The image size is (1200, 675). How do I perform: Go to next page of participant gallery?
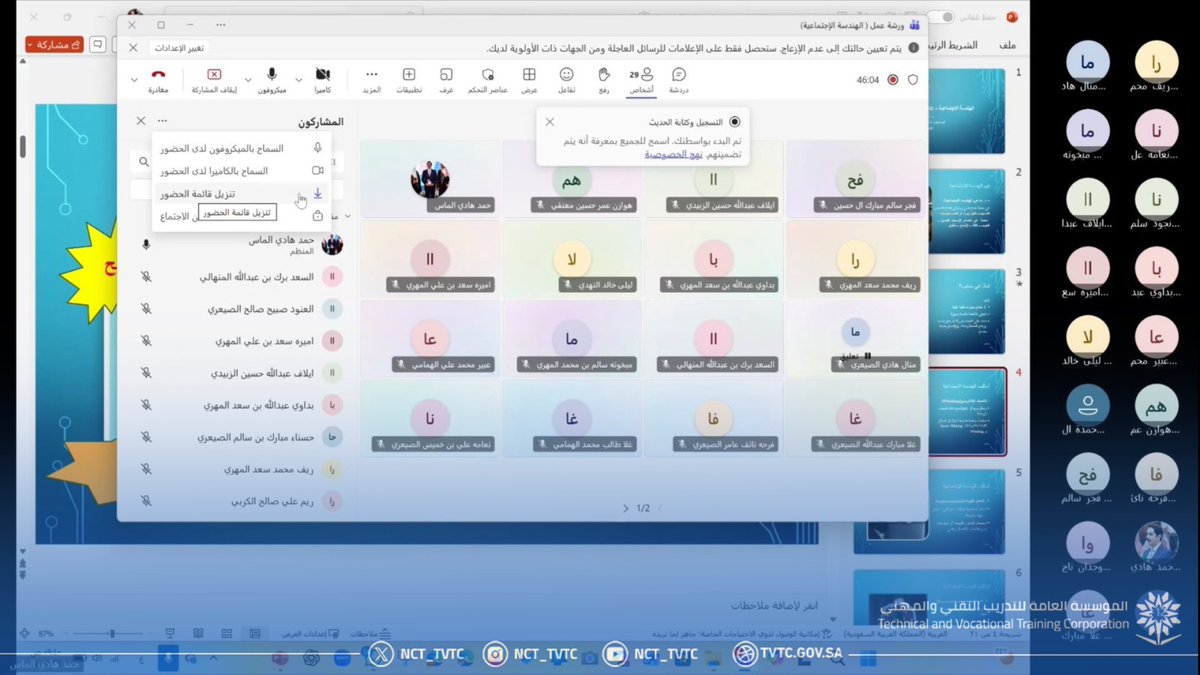pyautogui.click(x=626, y=509)
